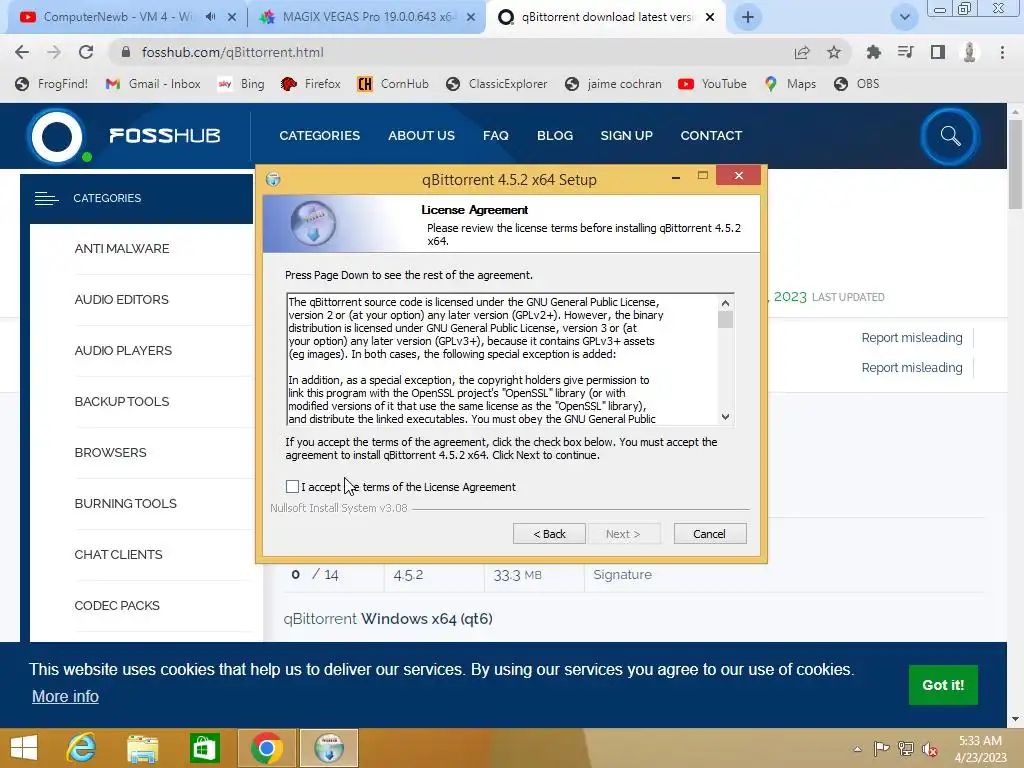Open More info cookie link
Screen dimensions: 1024x768
[x=65, y=697]
